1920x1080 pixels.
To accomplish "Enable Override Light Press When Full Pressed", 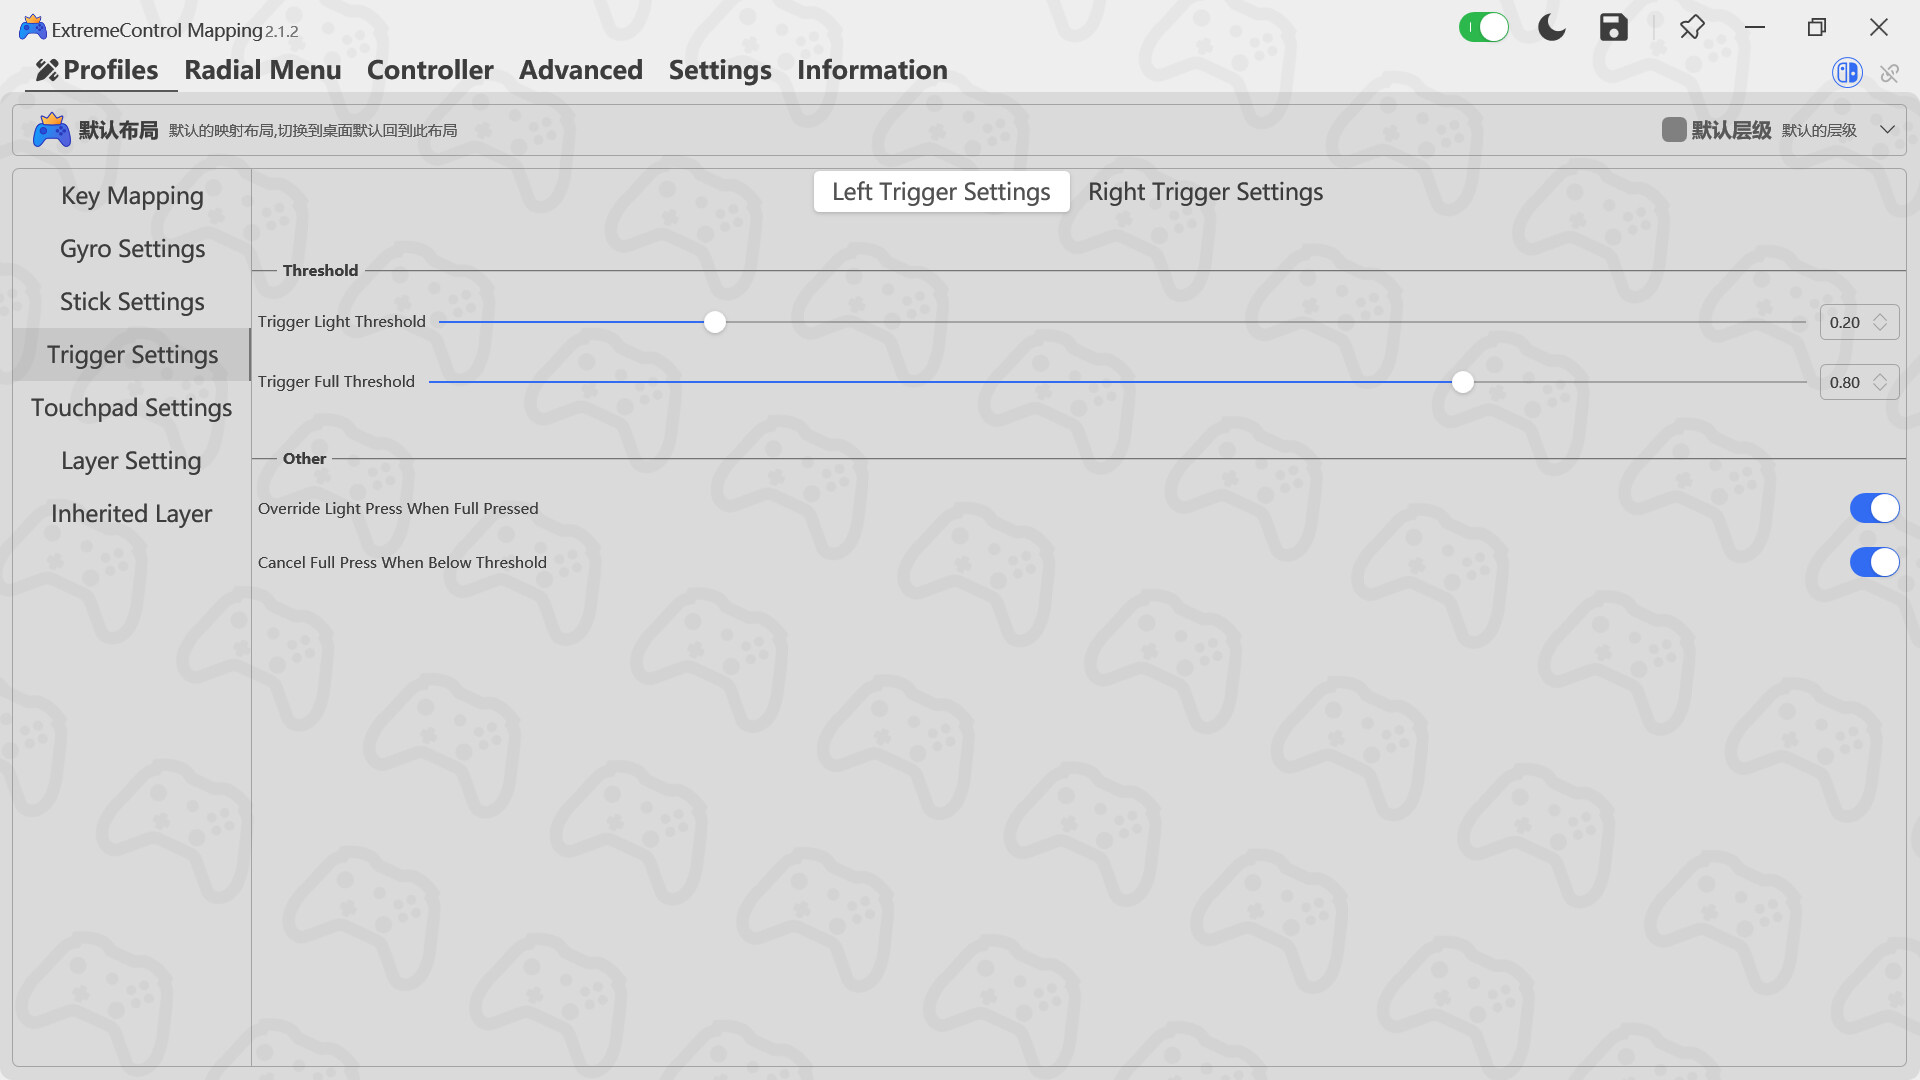I will [x=1875, y=508].
